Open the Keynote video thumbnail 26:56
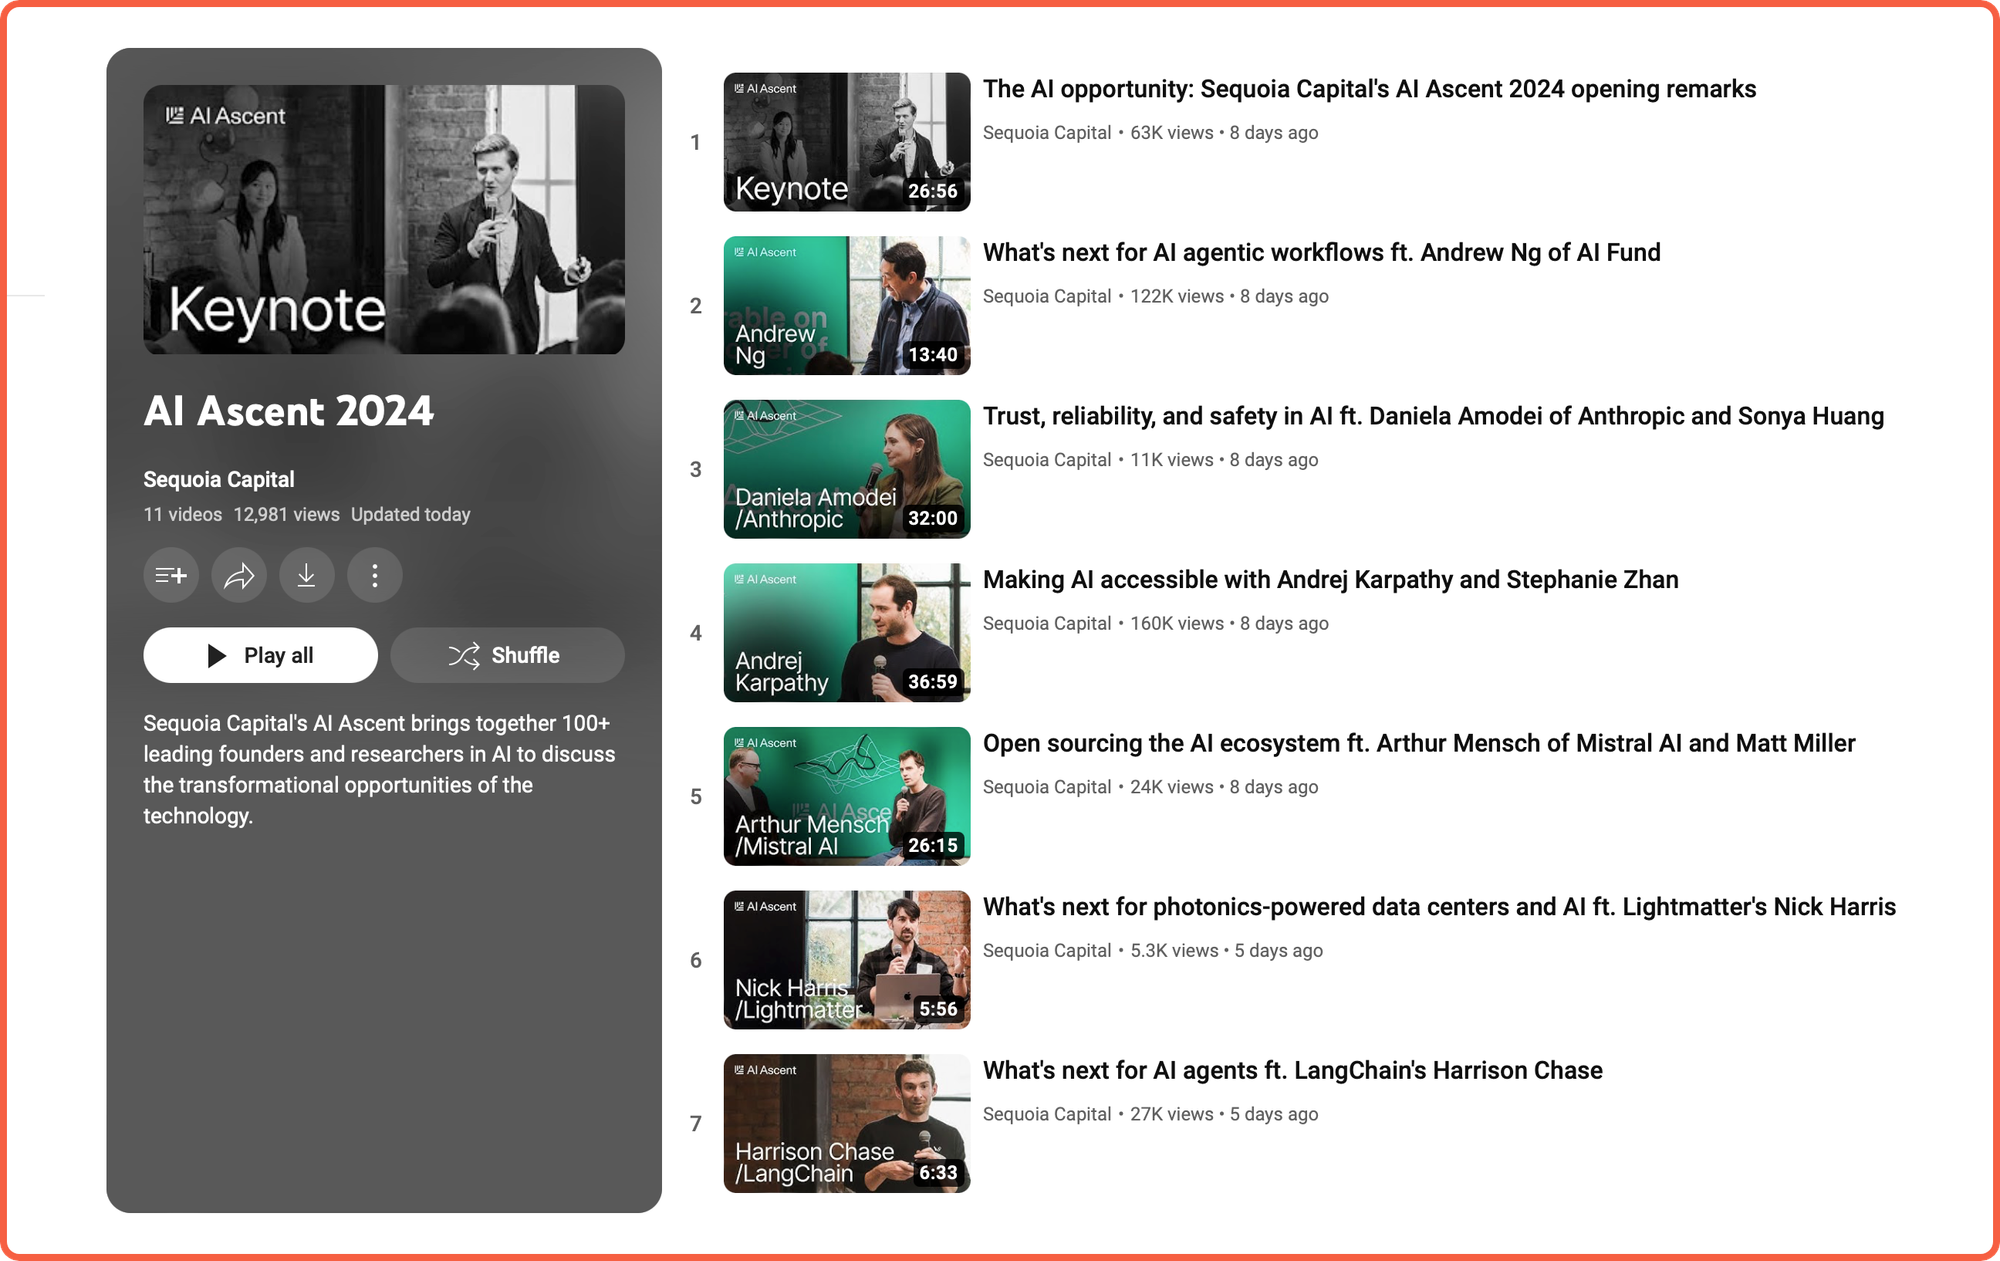This screenshot has width=2000, height=1261. pyautogui.click(x=846, y=141)
